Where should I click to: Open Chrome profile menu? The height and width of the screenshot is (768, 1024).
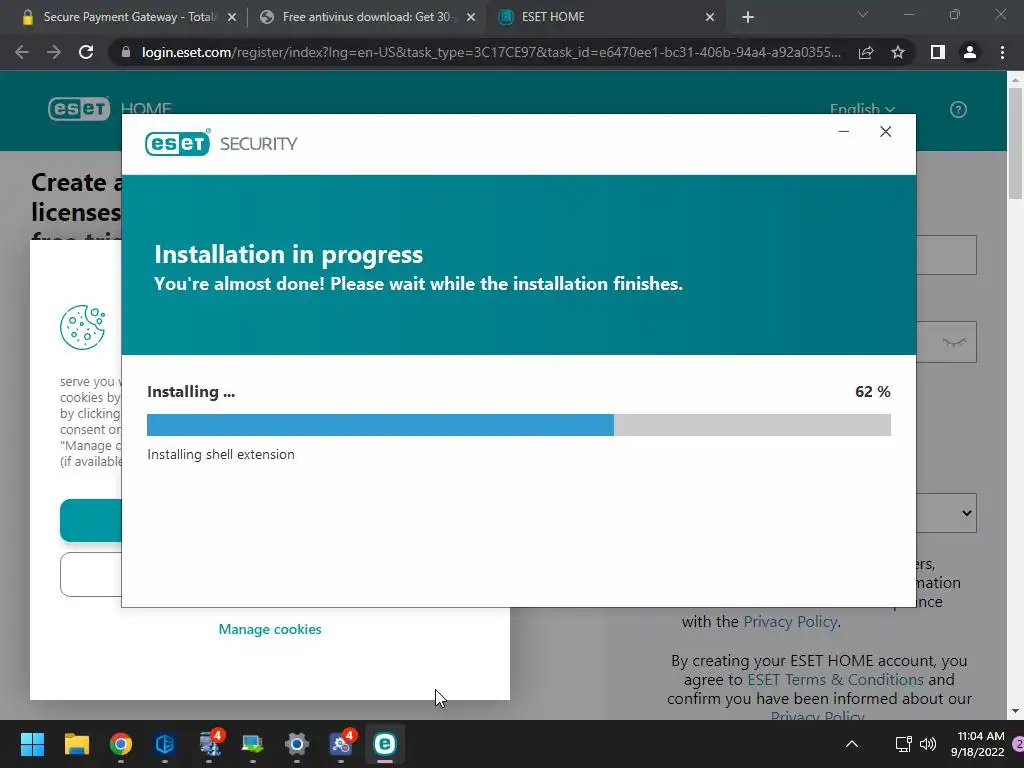click(x=970, y=52)
